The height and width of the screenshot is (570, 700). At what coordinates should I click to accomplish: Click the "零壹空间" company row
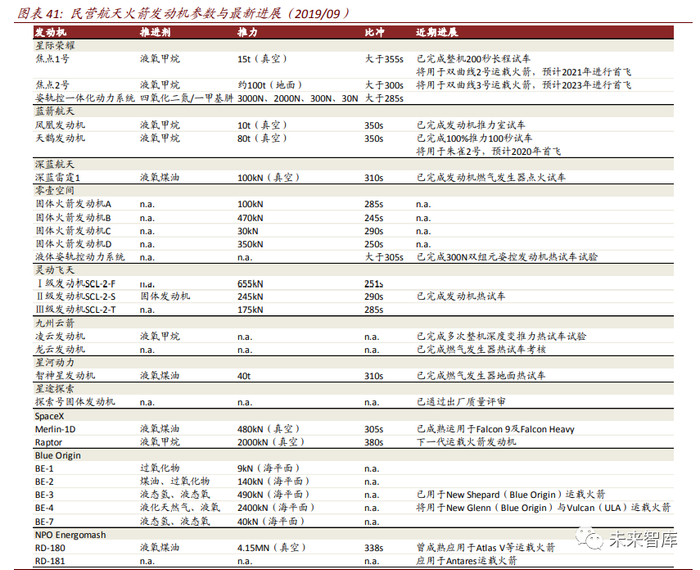pyautogui.click(x=354, y=191)
